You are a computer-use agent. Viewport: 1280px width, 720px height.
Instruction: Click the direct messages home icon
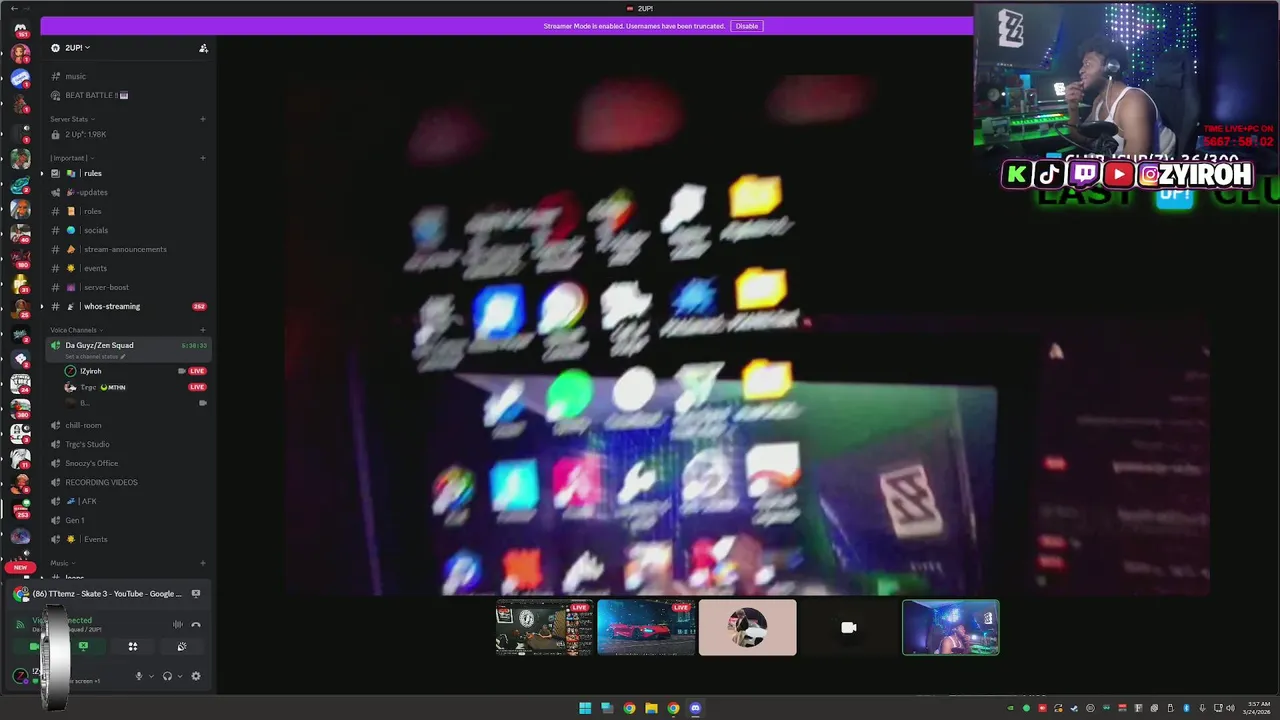click(20, 29)
